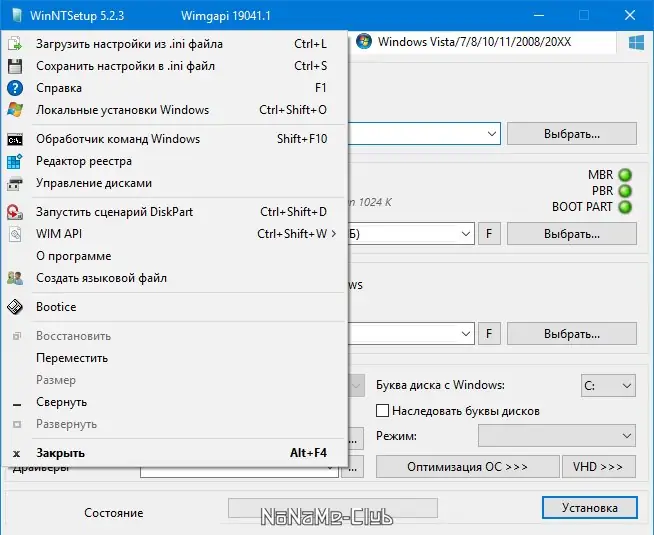Screen dimensions: 654x535
Task: Click the installation progress bar
Action: tap(333, 508)
